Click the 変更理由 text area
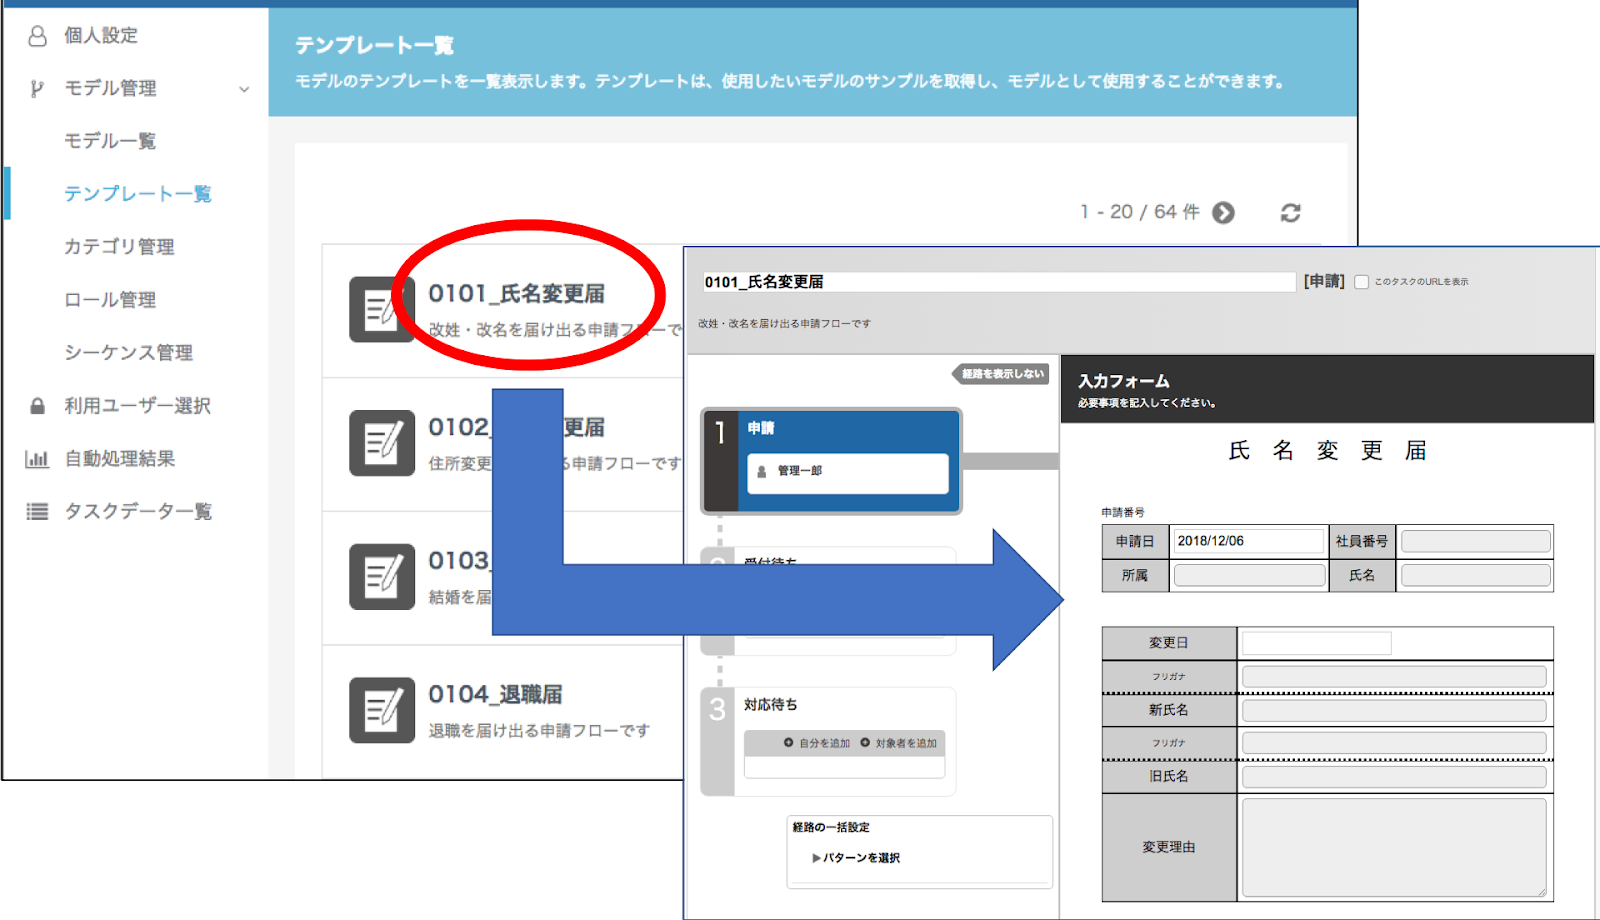The image size is (1600, 920). pyautogui.click(x=1394, y=847)
